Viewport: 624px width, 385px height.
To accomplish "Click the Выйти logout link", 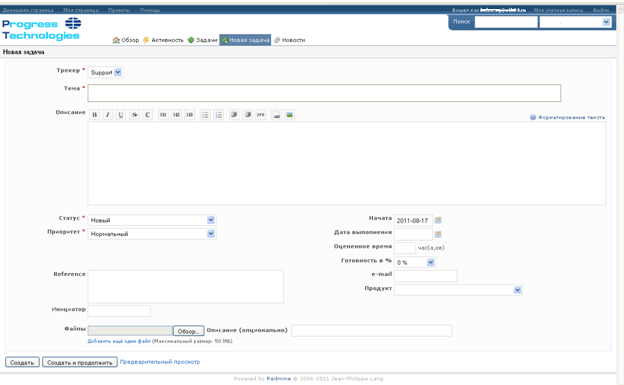I will tap(601, 10).
